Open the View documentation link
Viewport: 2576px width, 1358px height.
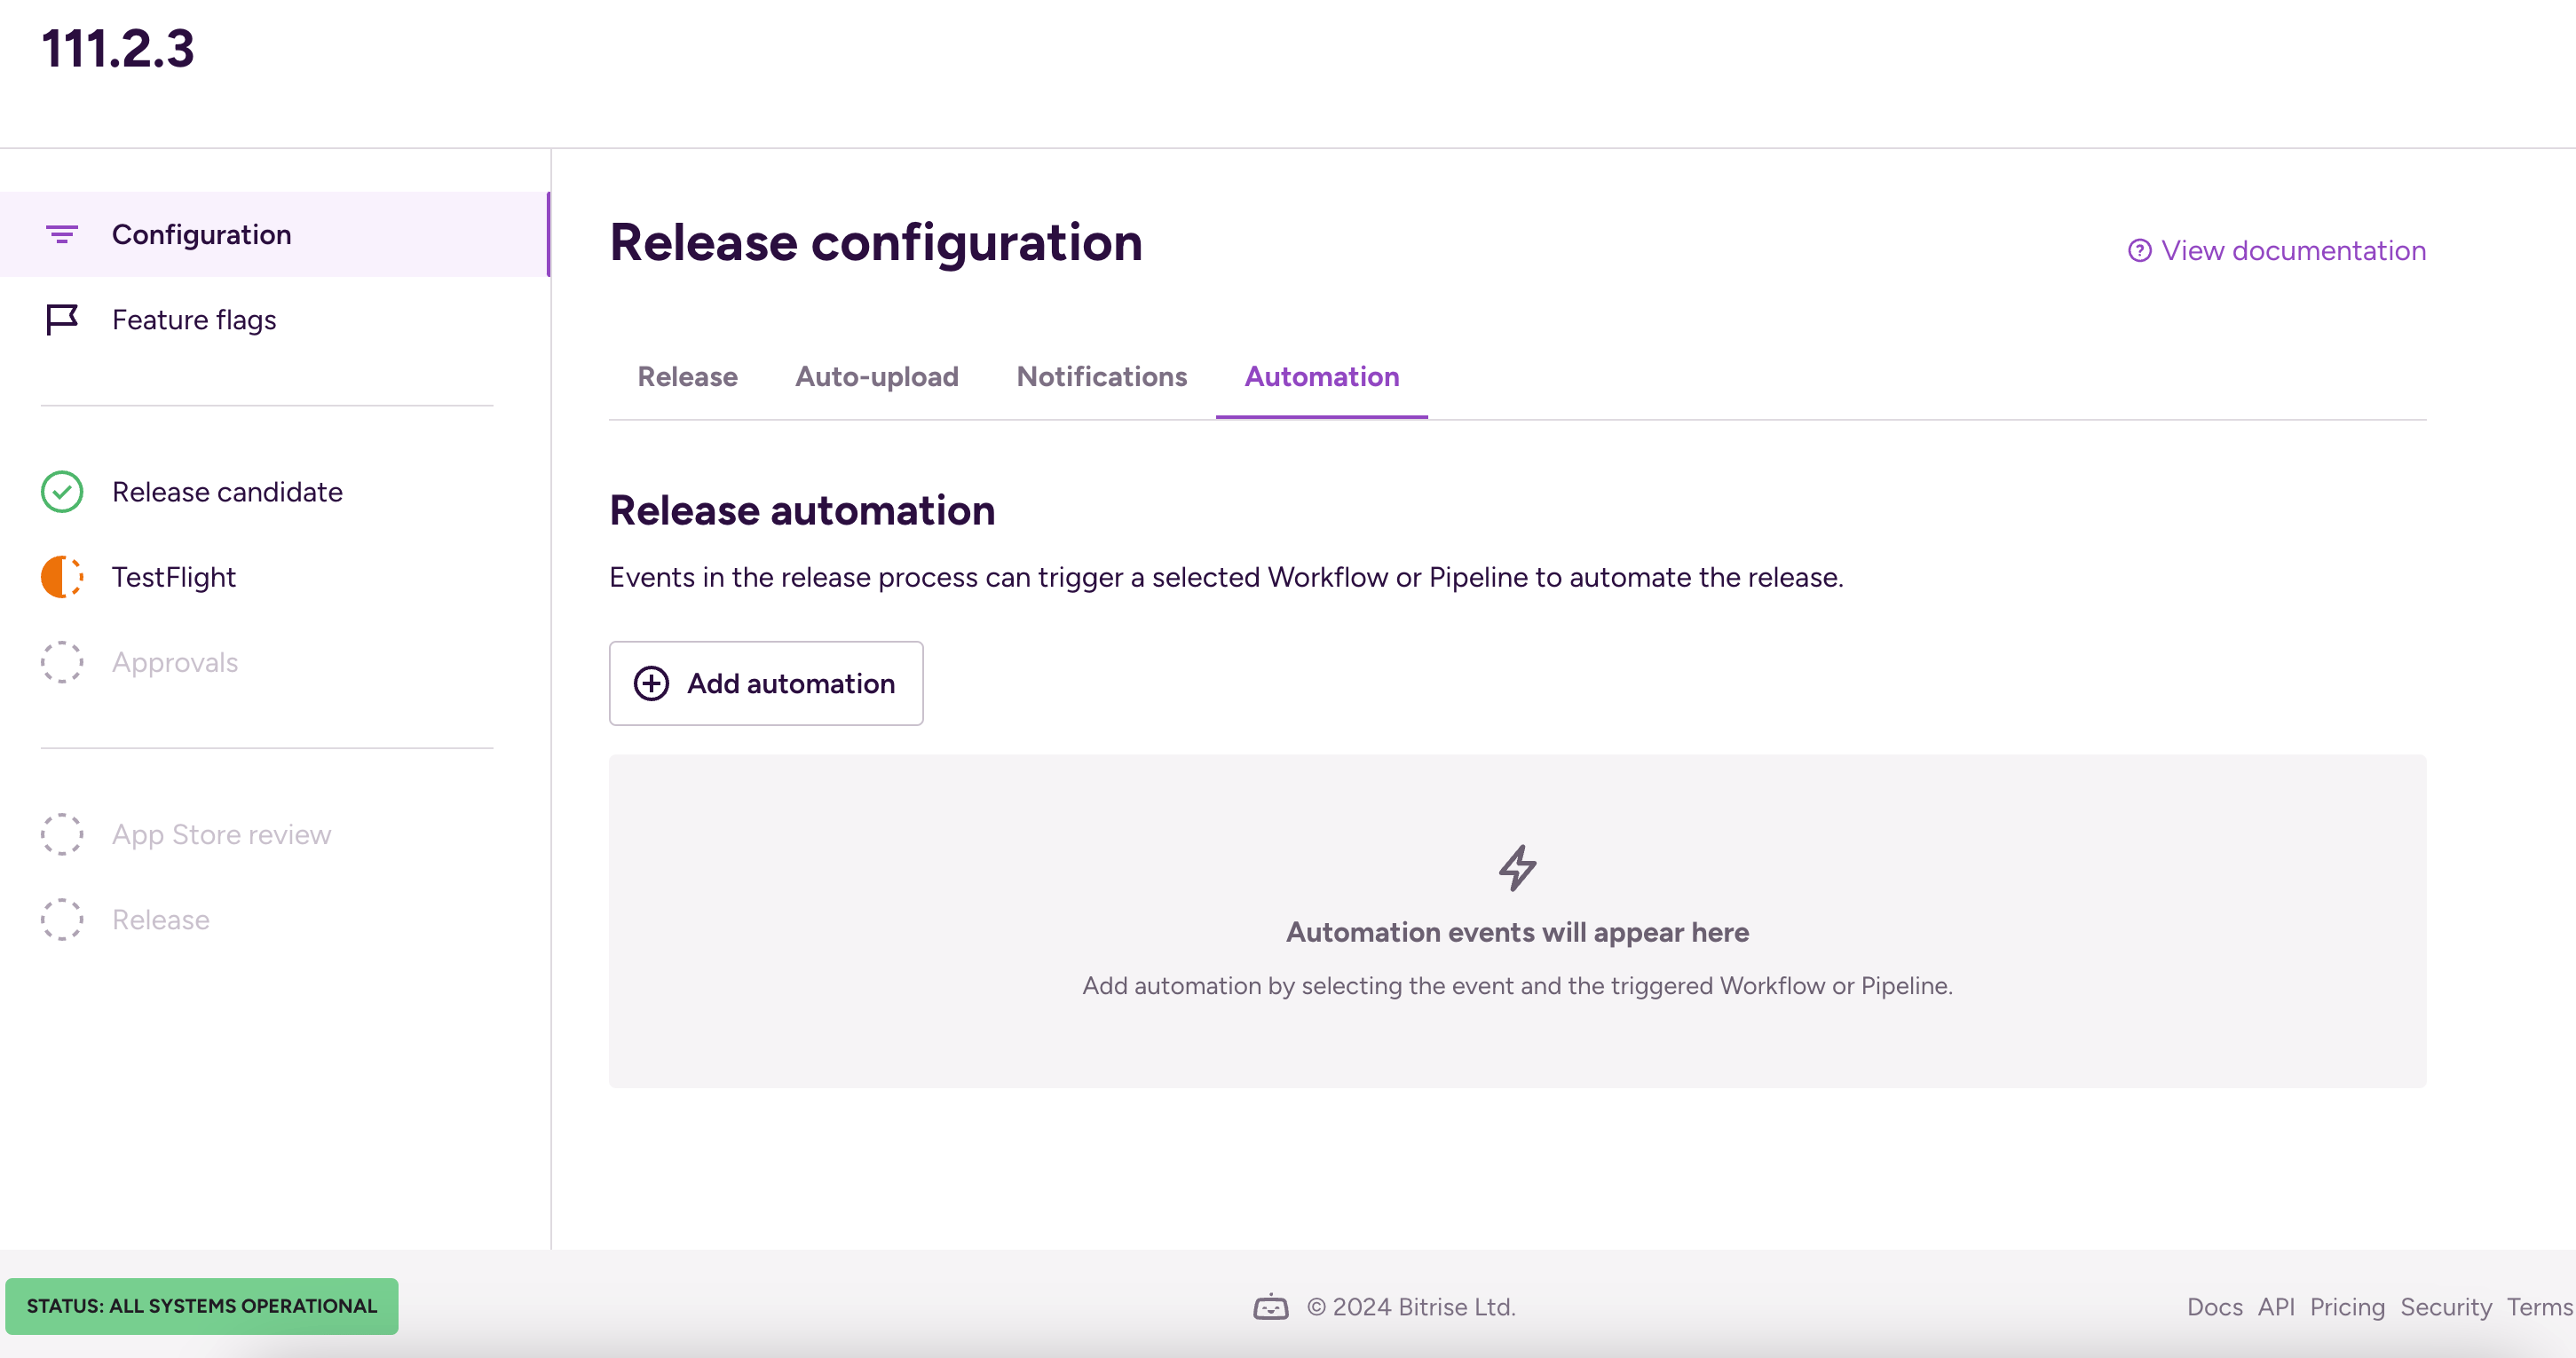coord(2277,250)
